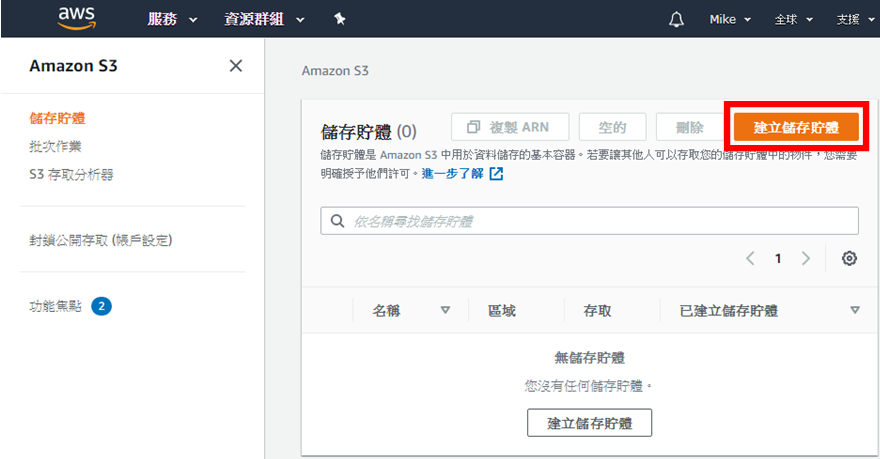This screenshot has height=459, width=880.
Task: Open 批次作業 in the sidebar
Action: 55,146
